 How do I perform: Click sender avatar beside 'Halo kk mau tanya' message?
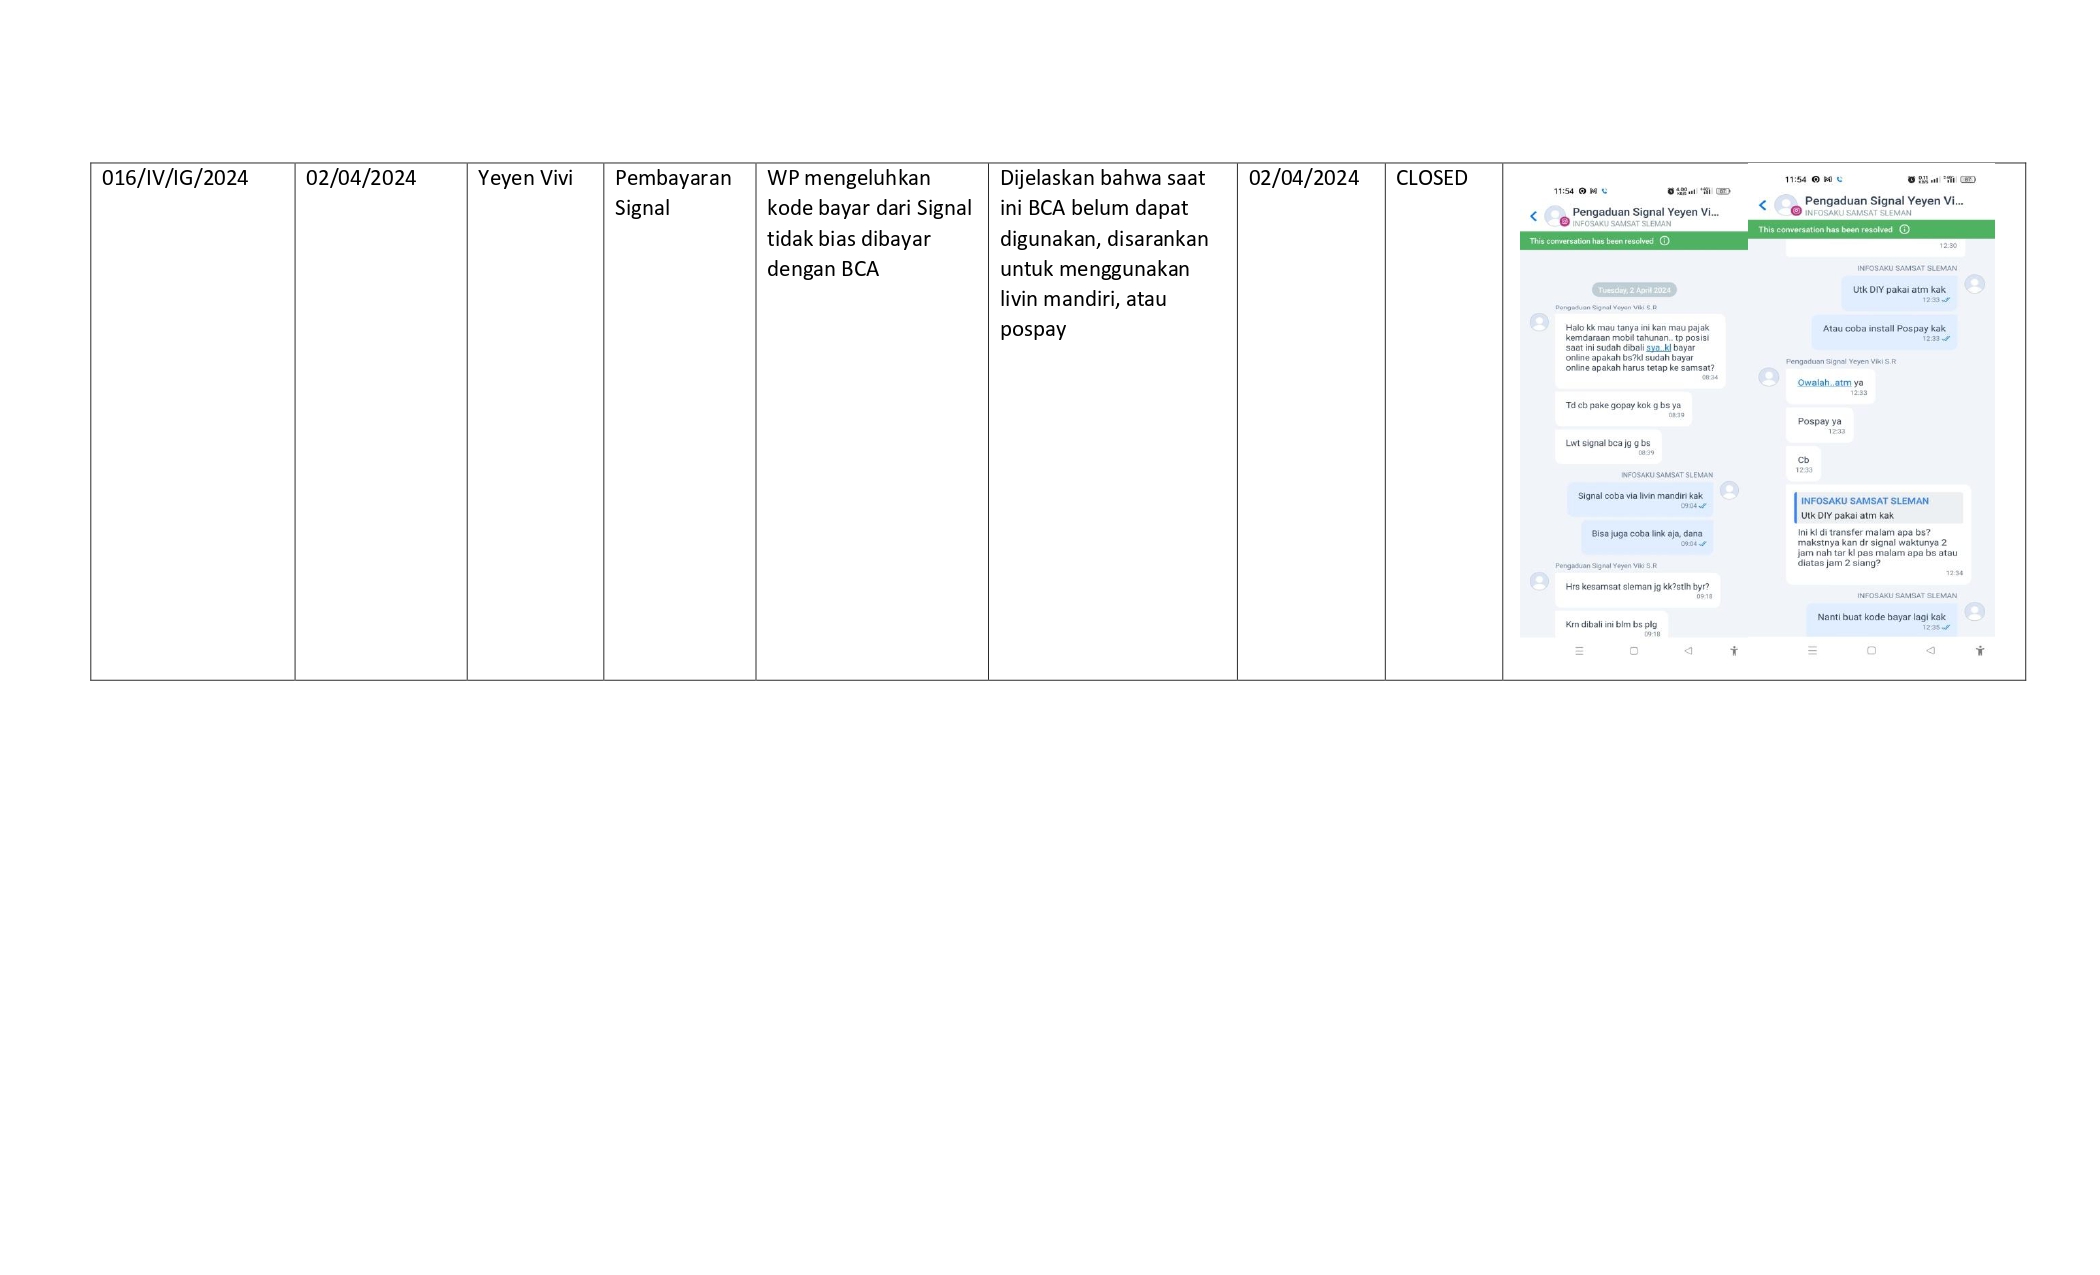click(1539, 322)
